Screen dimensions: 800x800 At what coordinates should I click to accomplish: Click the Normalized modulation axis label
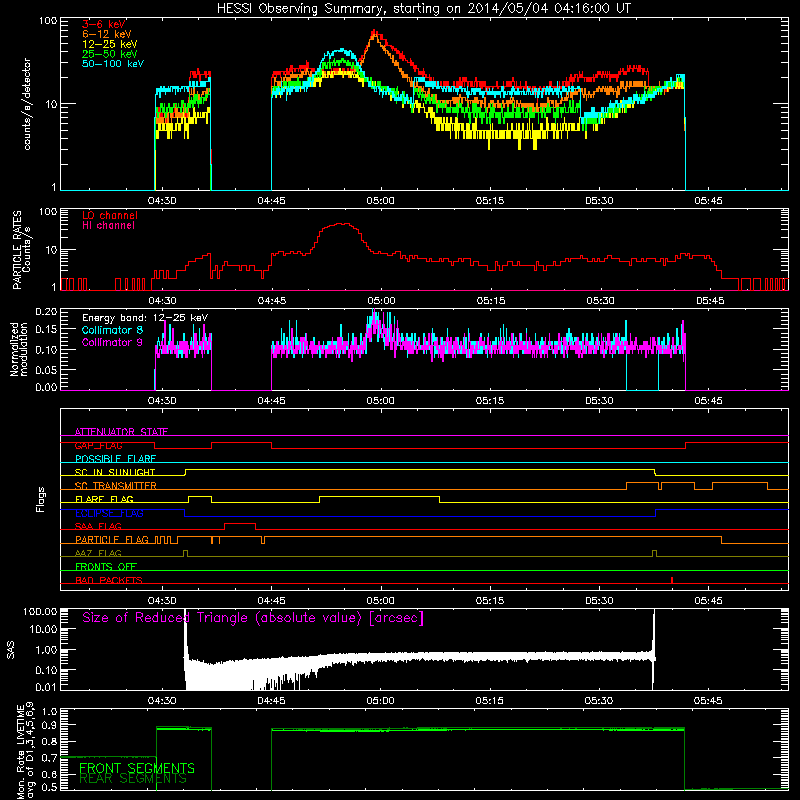pos(18,349)
